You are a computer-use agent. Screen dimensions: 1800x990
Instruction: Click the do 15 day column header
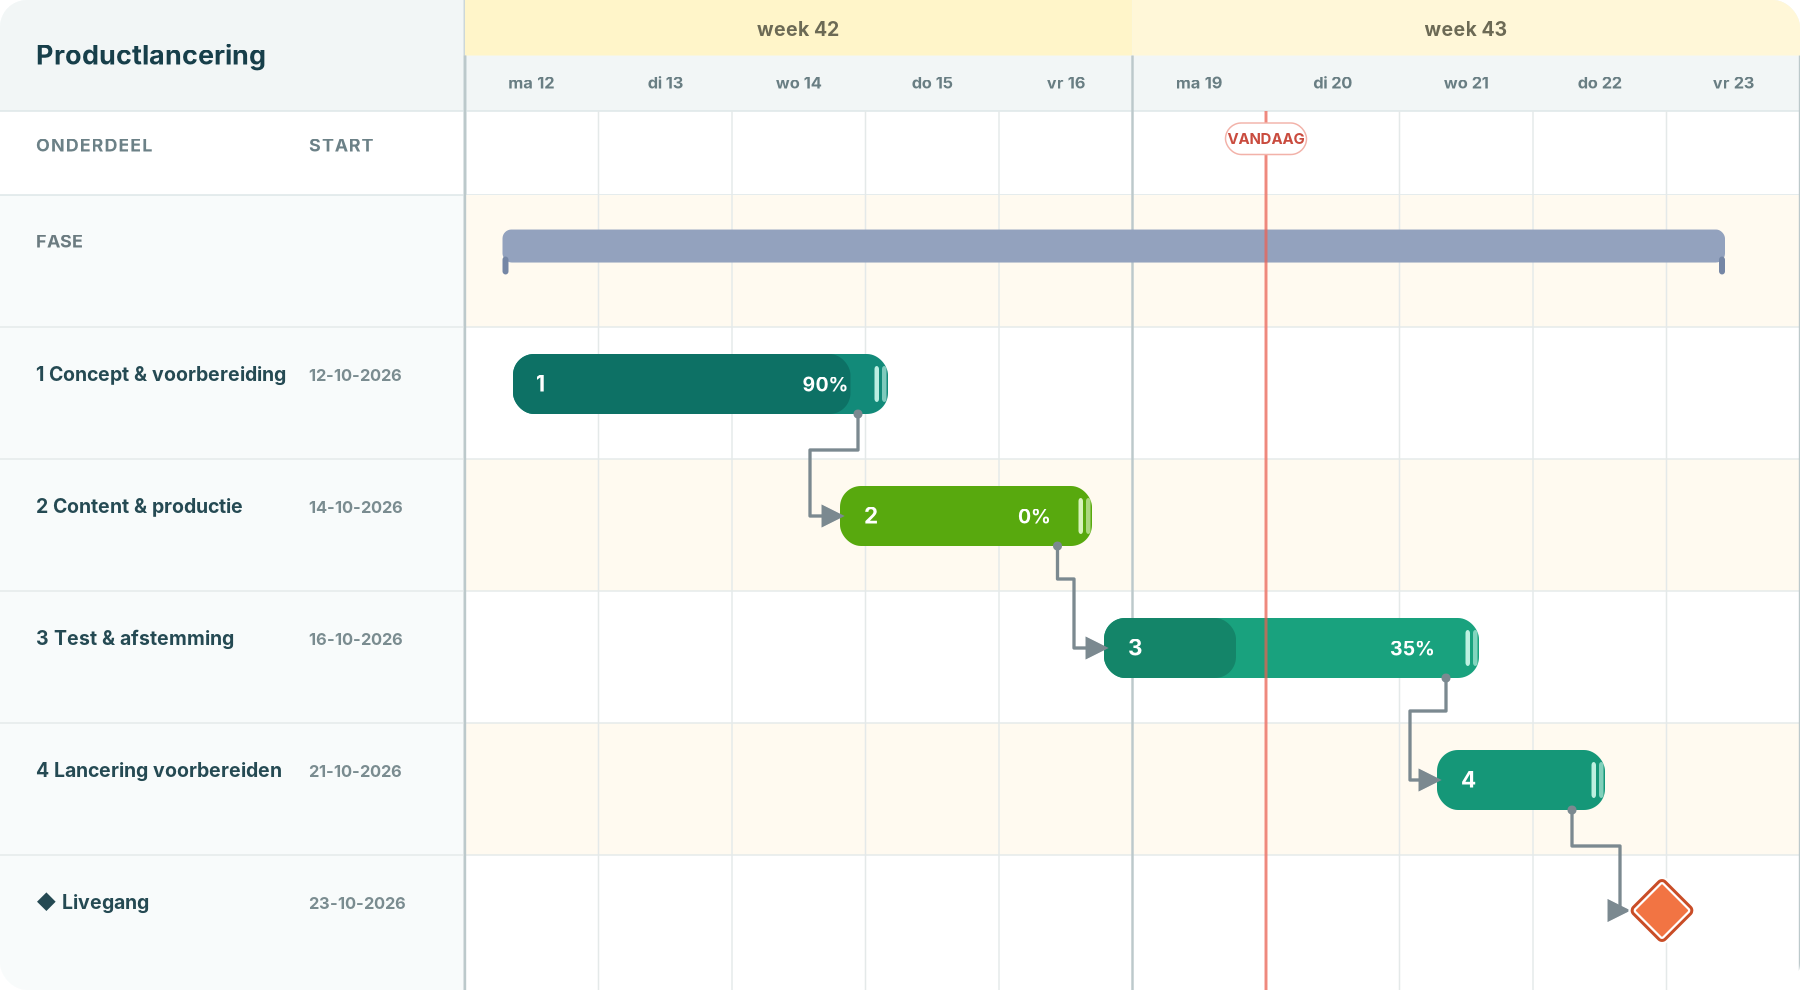[932, 83]
